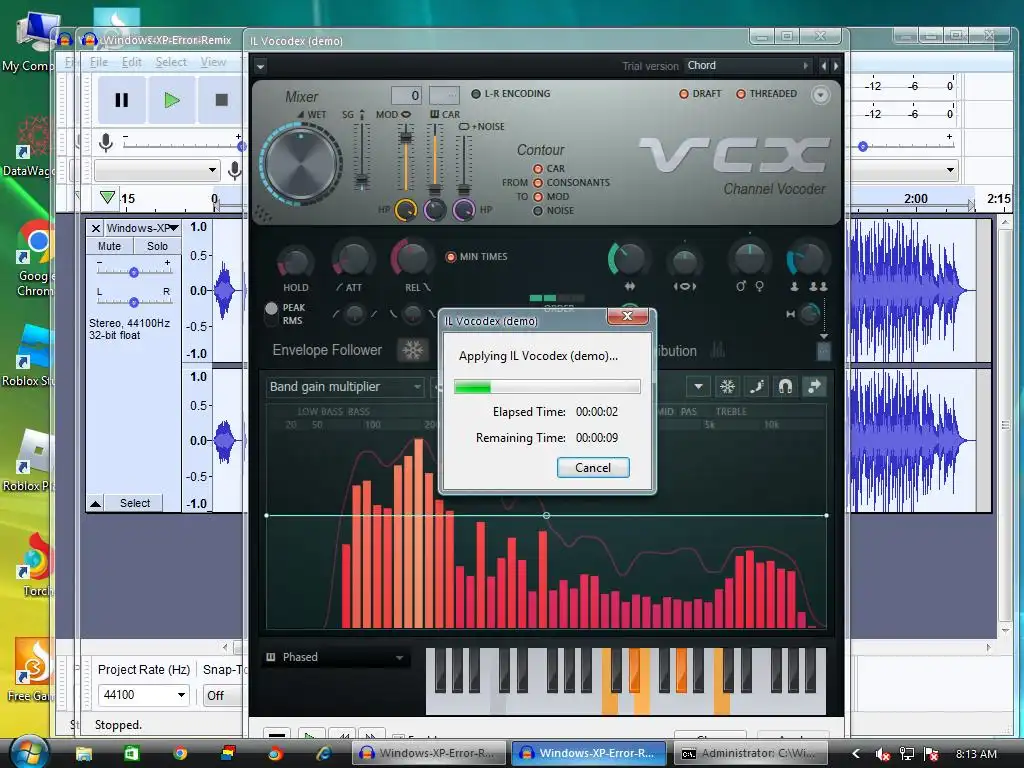This screenshot has width=1024, height=768.
Task: Open the Windows-XP track name dropdown
Action: tap(142, 228)
